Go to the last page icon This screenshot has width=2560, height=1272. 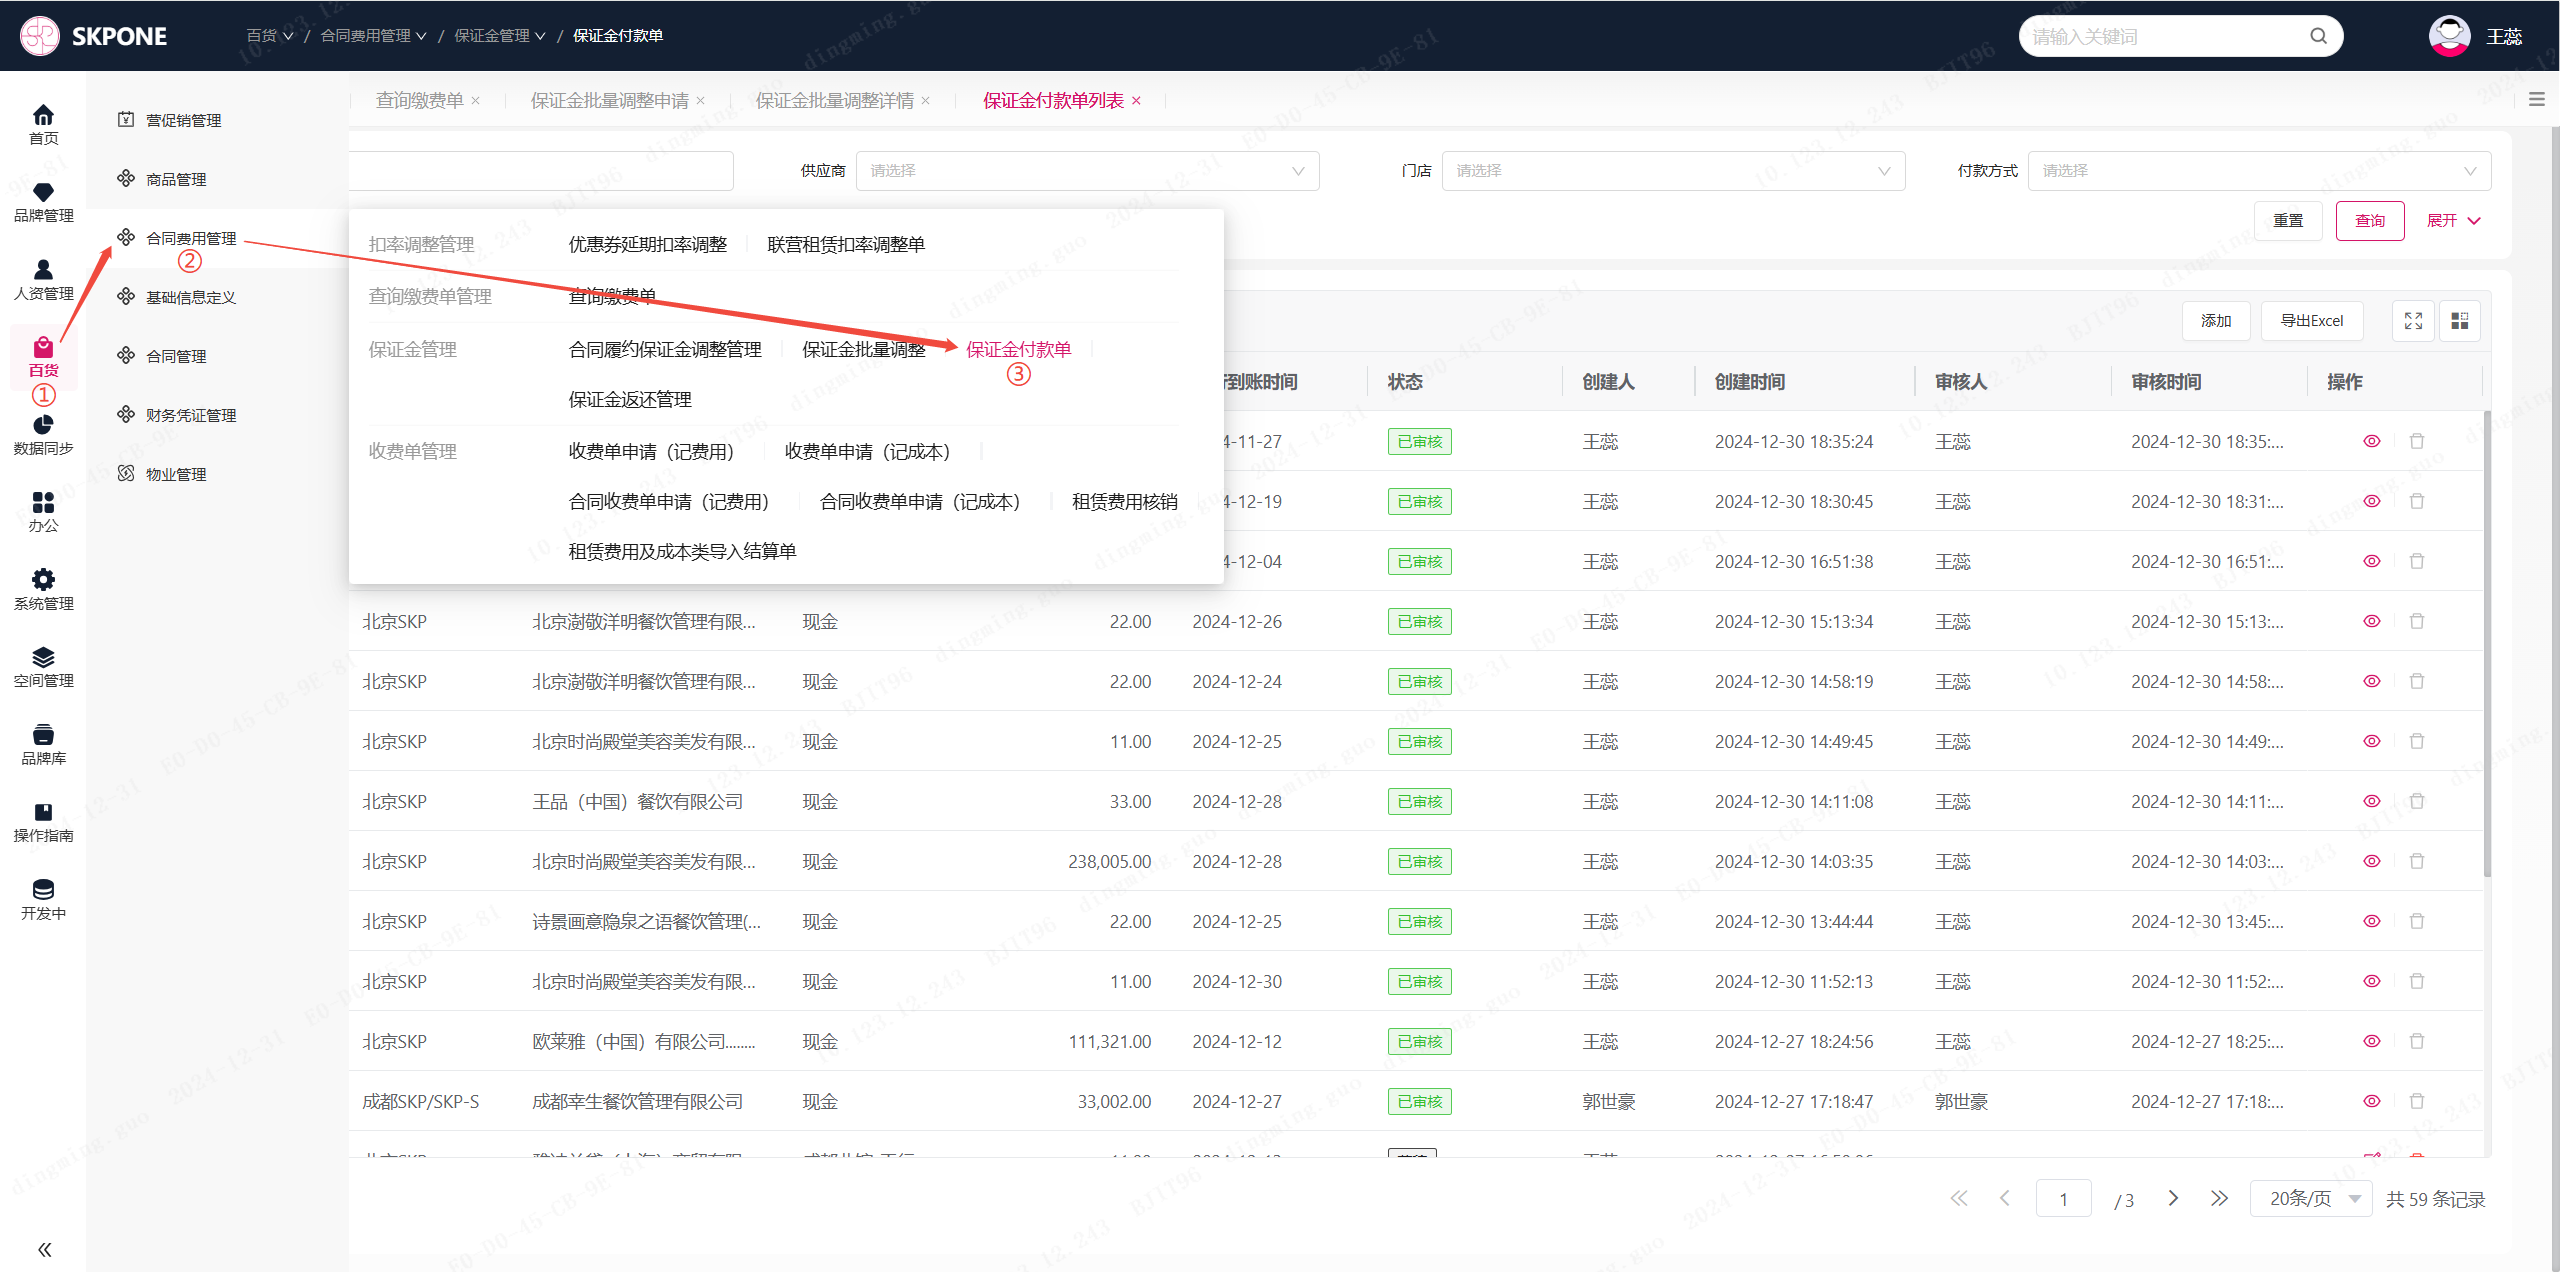(x=2219, y=1198)
